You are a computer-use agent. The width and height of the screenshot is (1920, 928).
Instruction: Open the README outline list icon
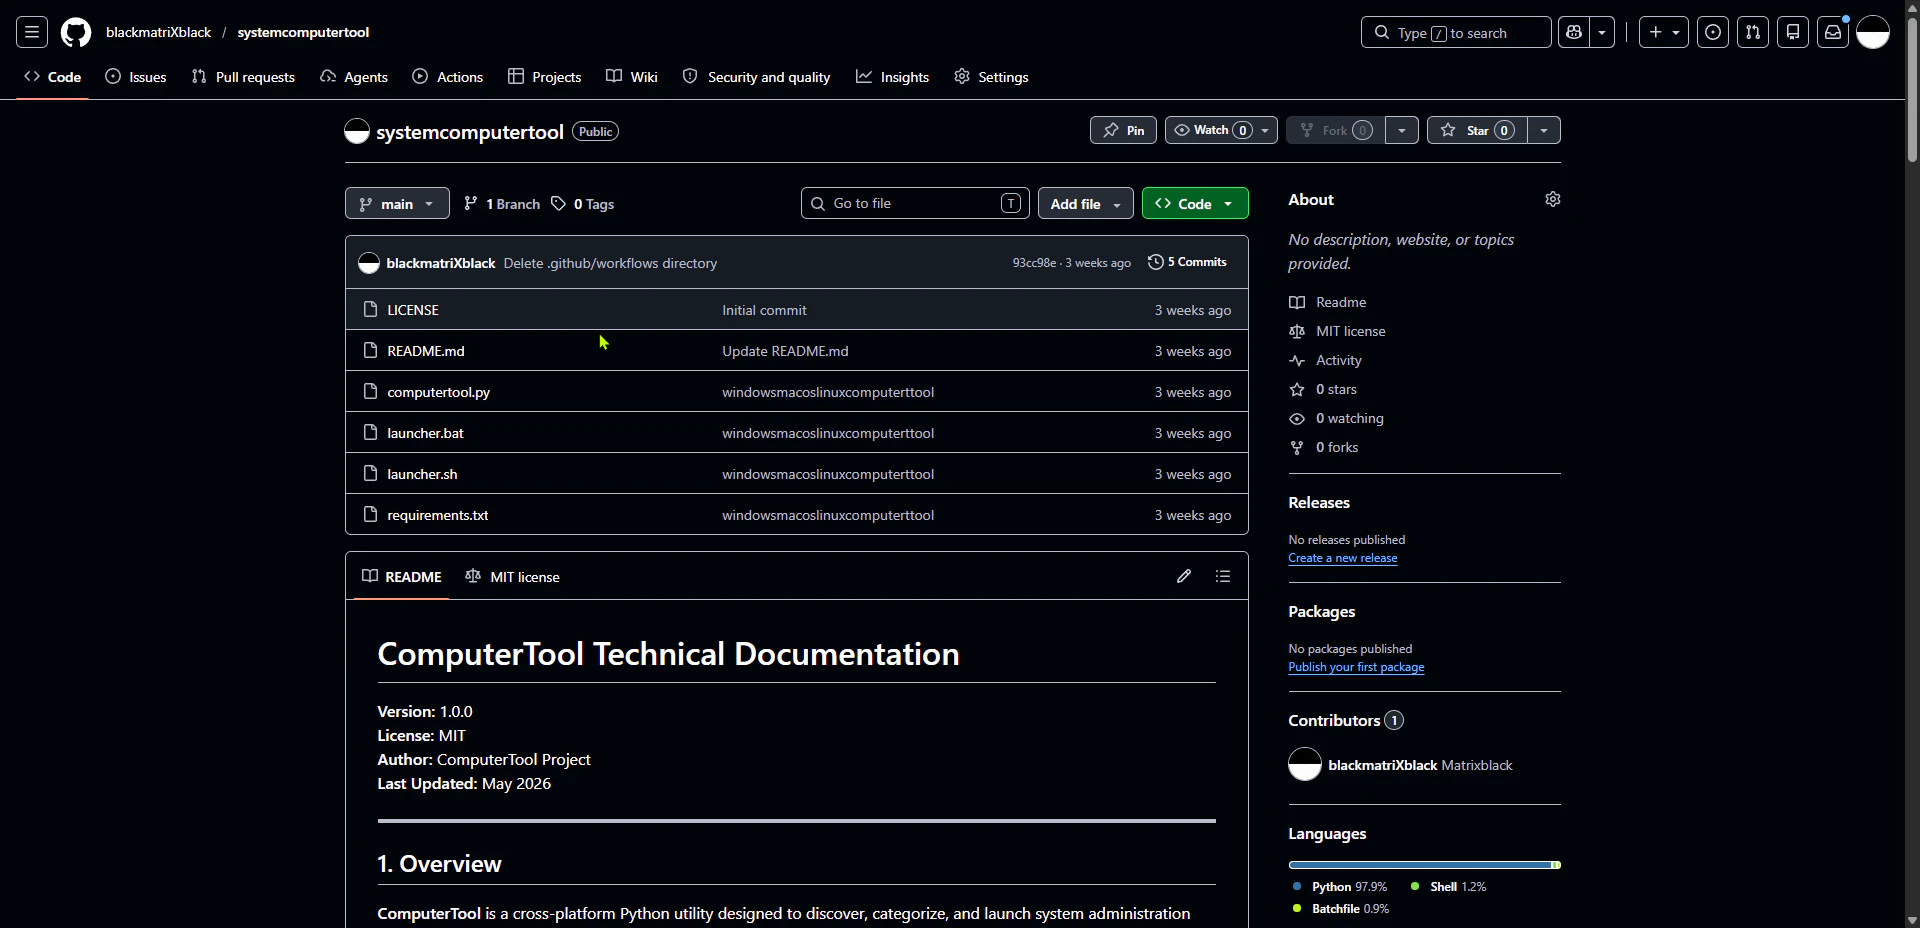(x=1223, y=576)
